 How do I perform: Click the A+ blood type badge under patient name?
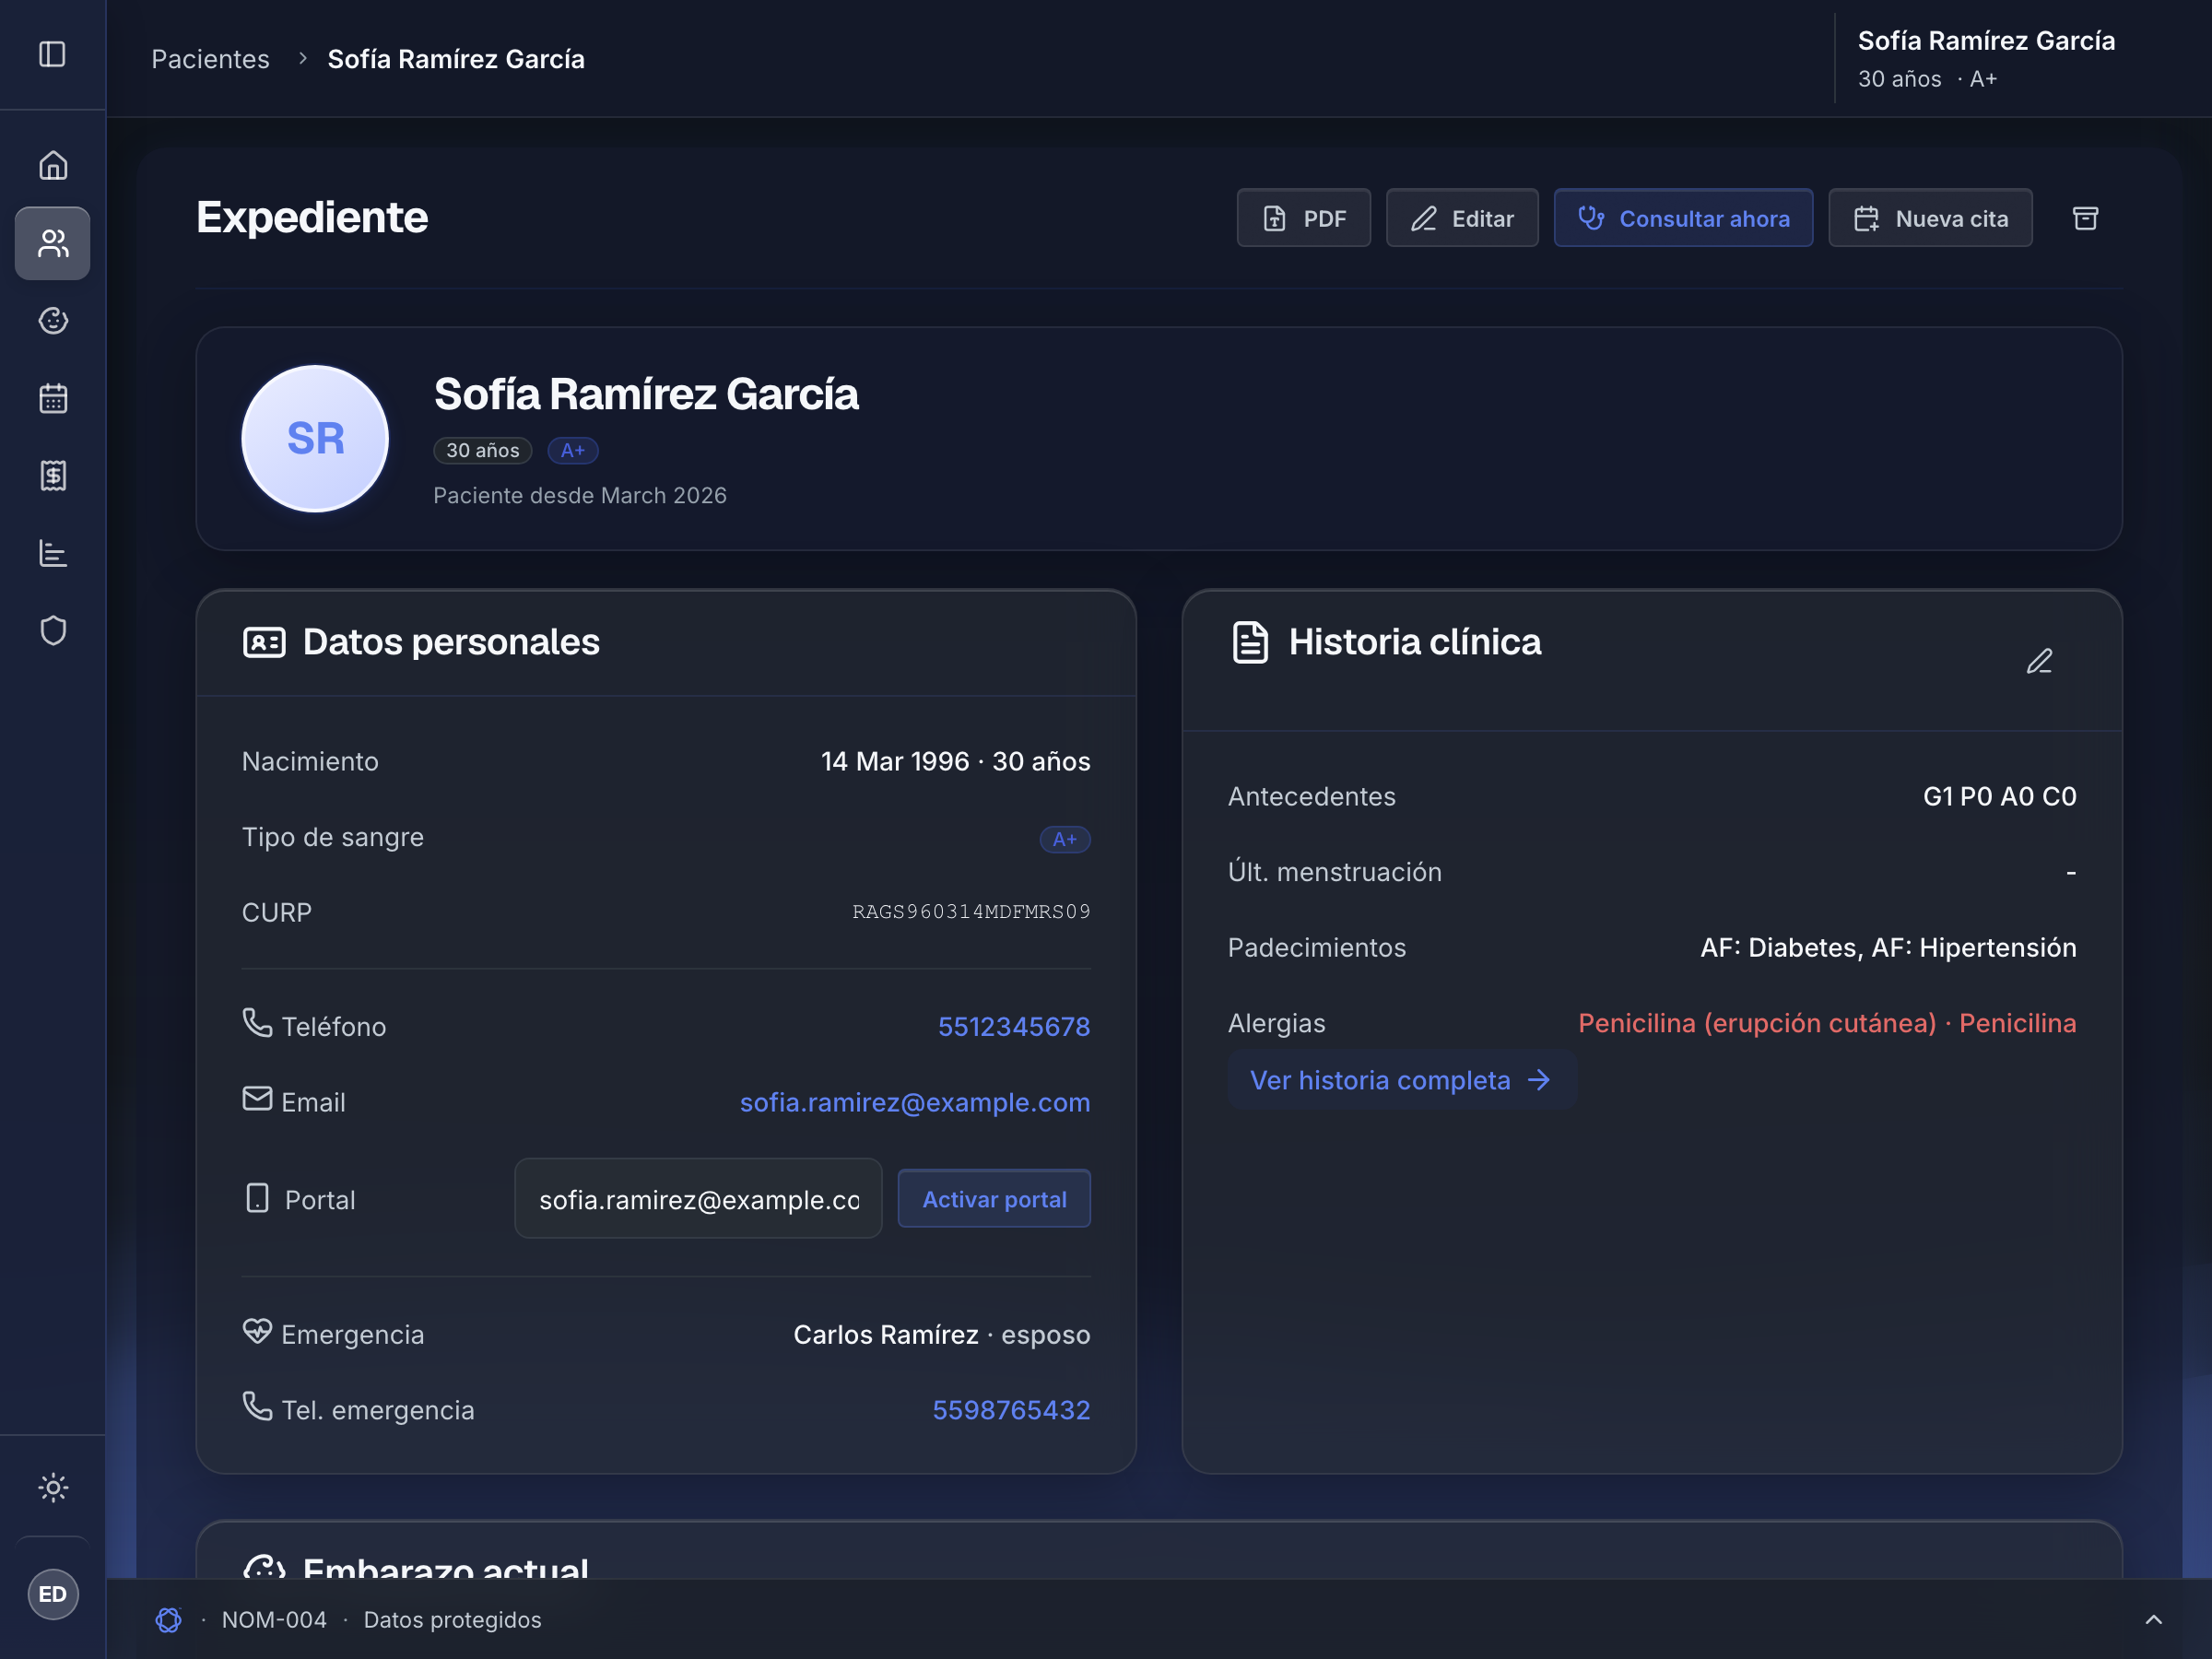(573, 450)
